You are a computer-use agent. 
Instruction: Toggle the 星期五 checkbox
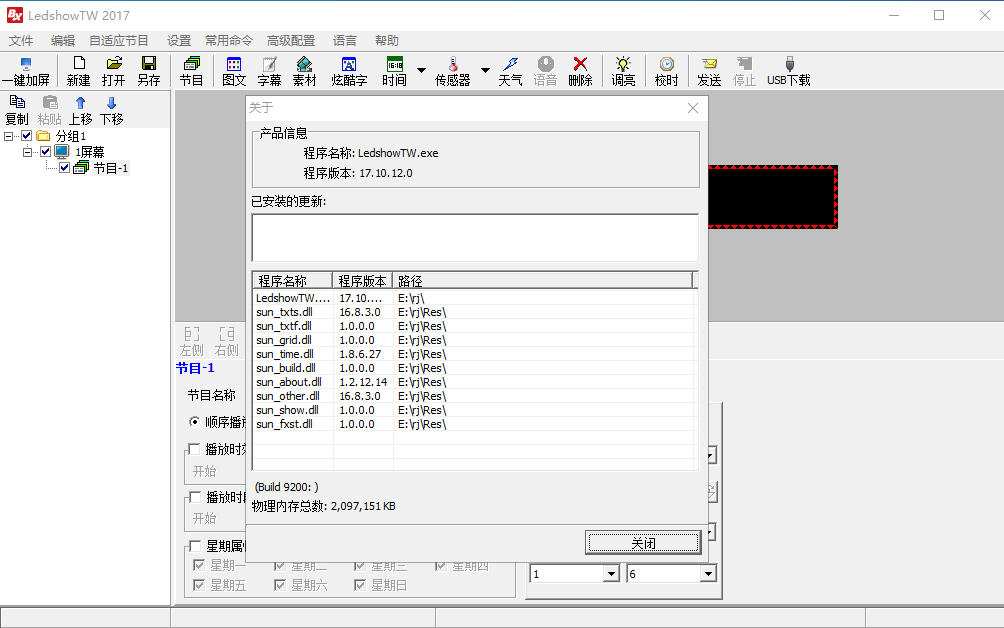198,585
